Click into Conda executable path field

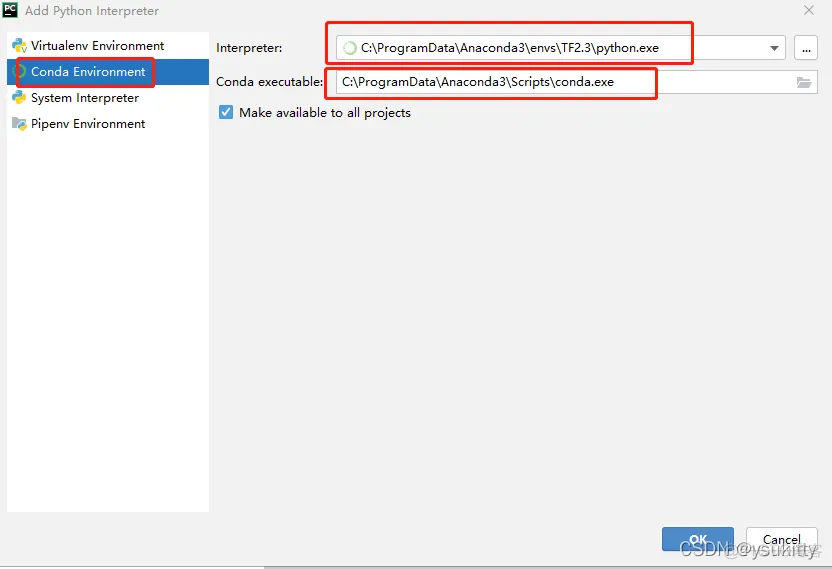click(x=560, y=82)
